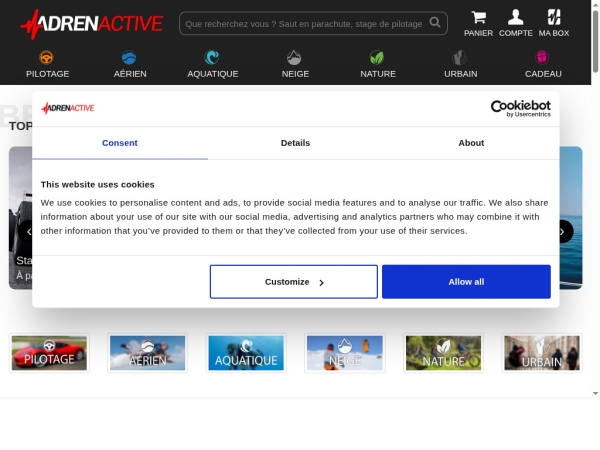Open the Panier link text
Image resolution: width=600 pixels, height=450 pixels.
click(478, 33)
